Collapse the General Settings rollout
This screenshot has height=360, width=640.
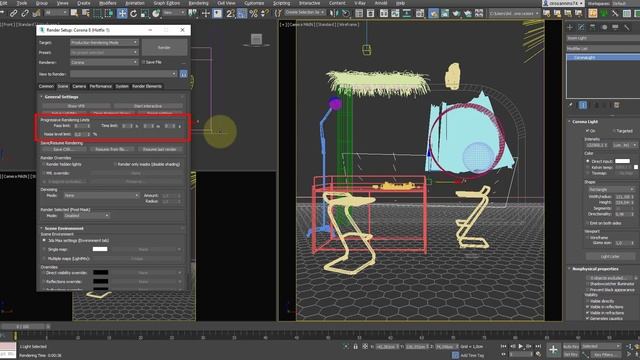[x=61, y=97]
